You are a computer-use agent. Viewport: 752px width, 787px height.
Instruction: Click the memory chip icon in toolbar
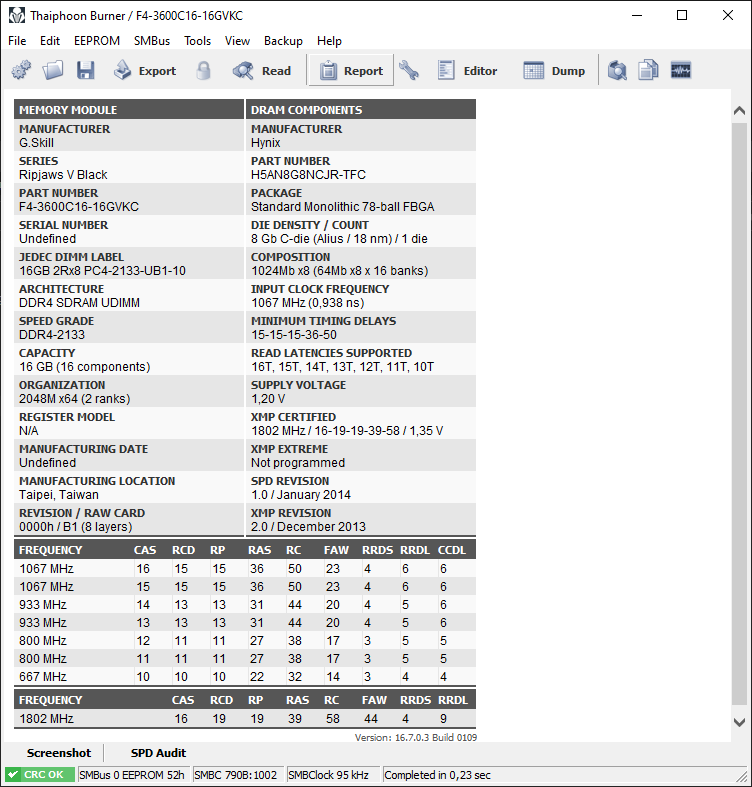click(681, 70)
